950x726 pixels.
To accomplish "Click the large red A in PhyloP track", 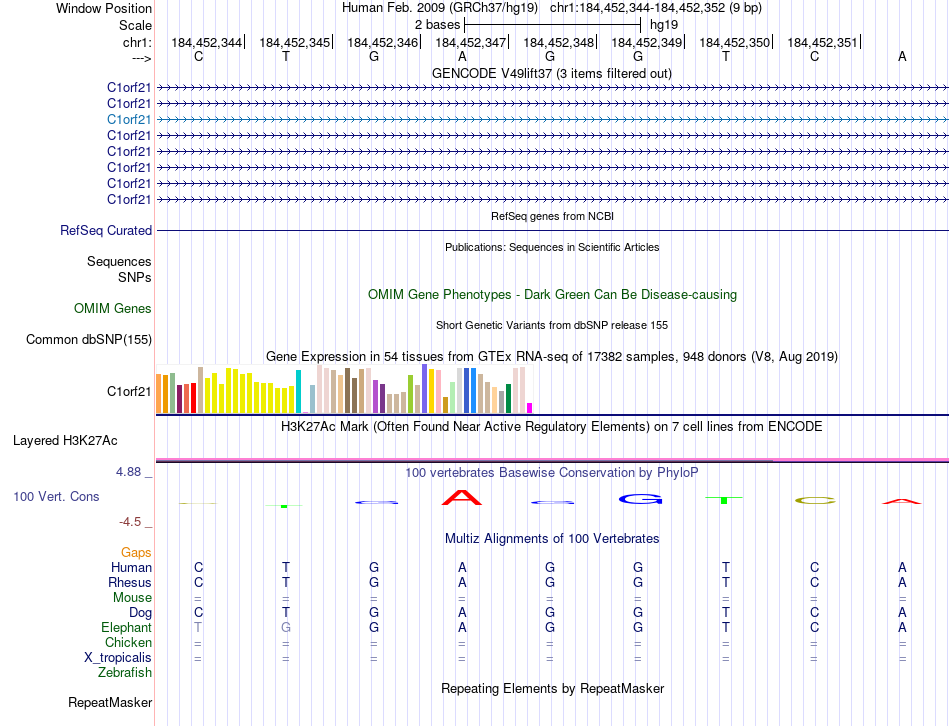I will 462,497.
